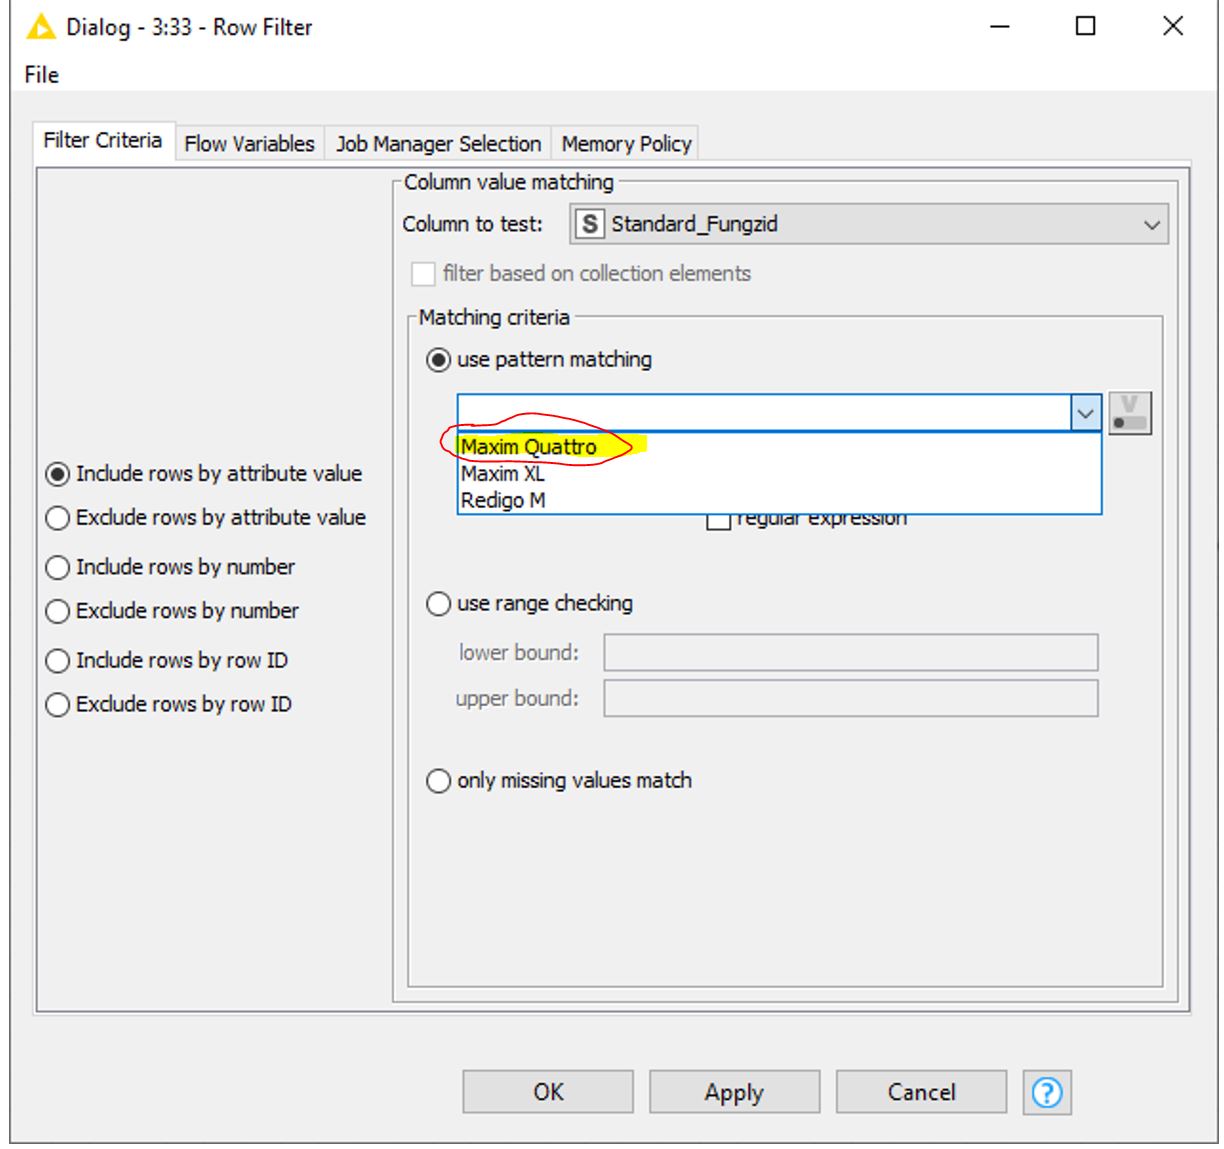
Task: Click the upper bound input field
Action: point(851,699)
